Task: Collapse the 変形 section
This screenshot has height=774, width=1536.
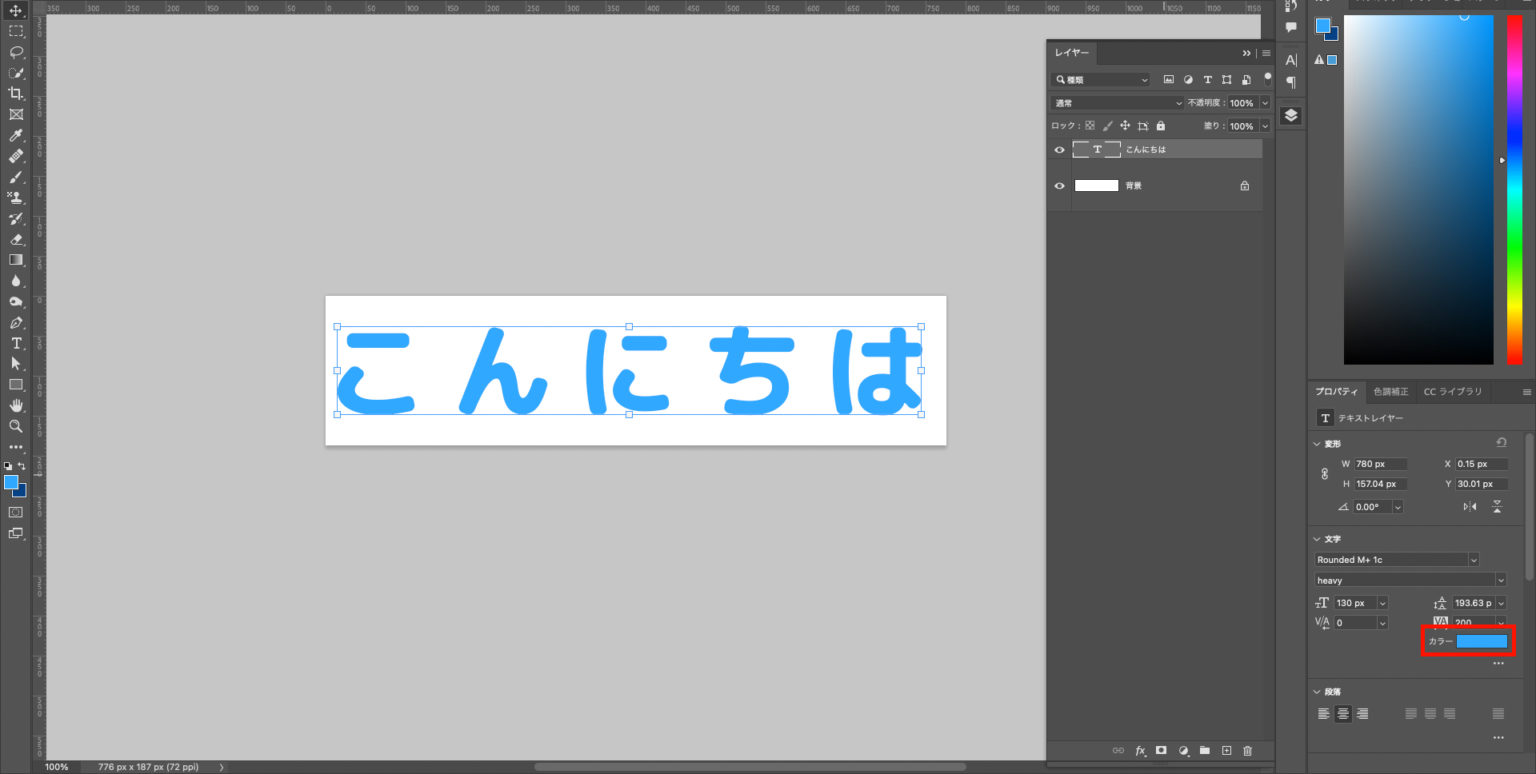Action: pos(1317,443)
